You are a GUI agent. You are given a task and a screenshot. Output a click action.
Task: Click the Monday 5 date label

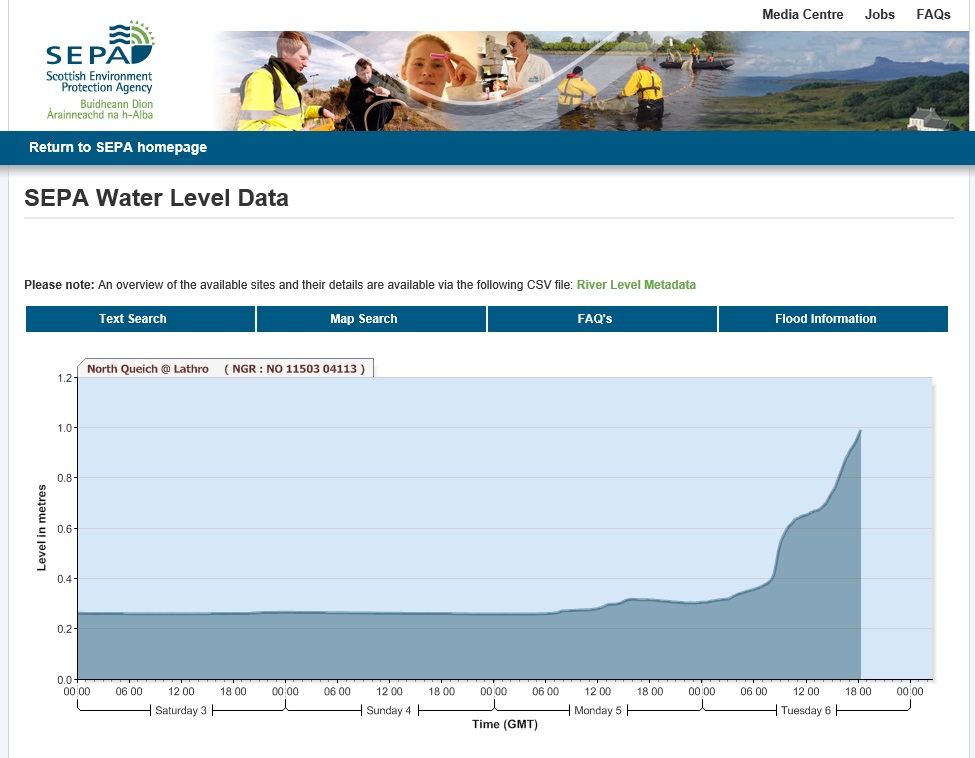point(597,711)
